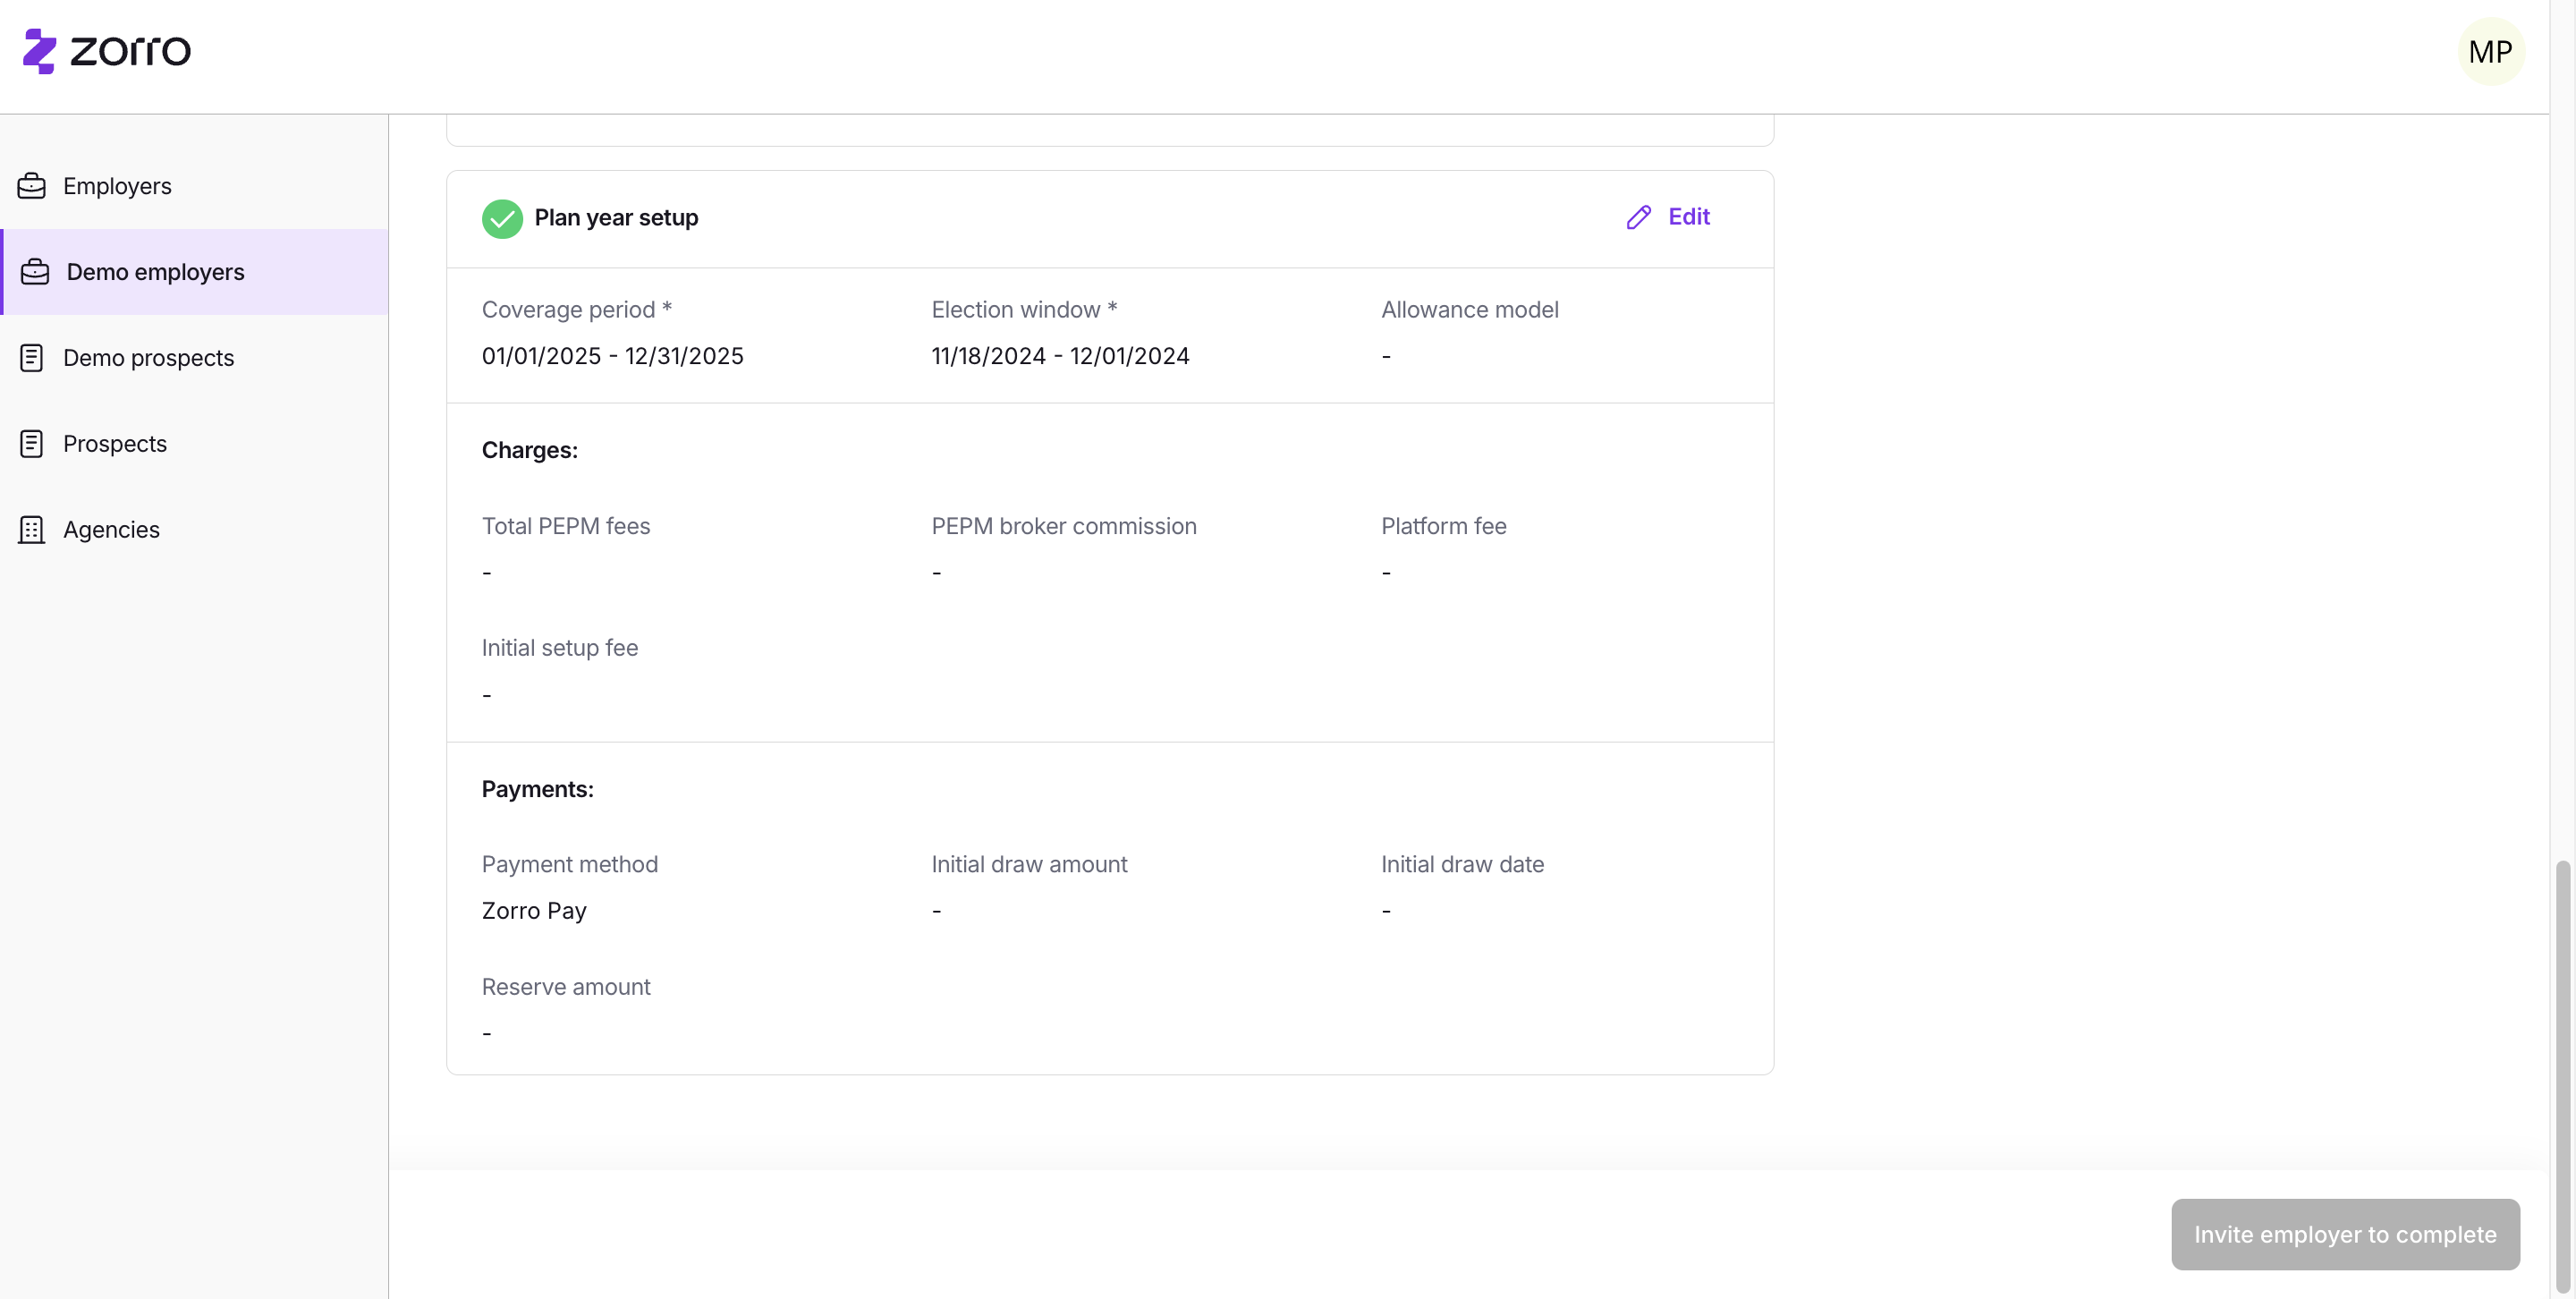
Task: Open the MP user avatar menu
Action: tap(2490, 52)
